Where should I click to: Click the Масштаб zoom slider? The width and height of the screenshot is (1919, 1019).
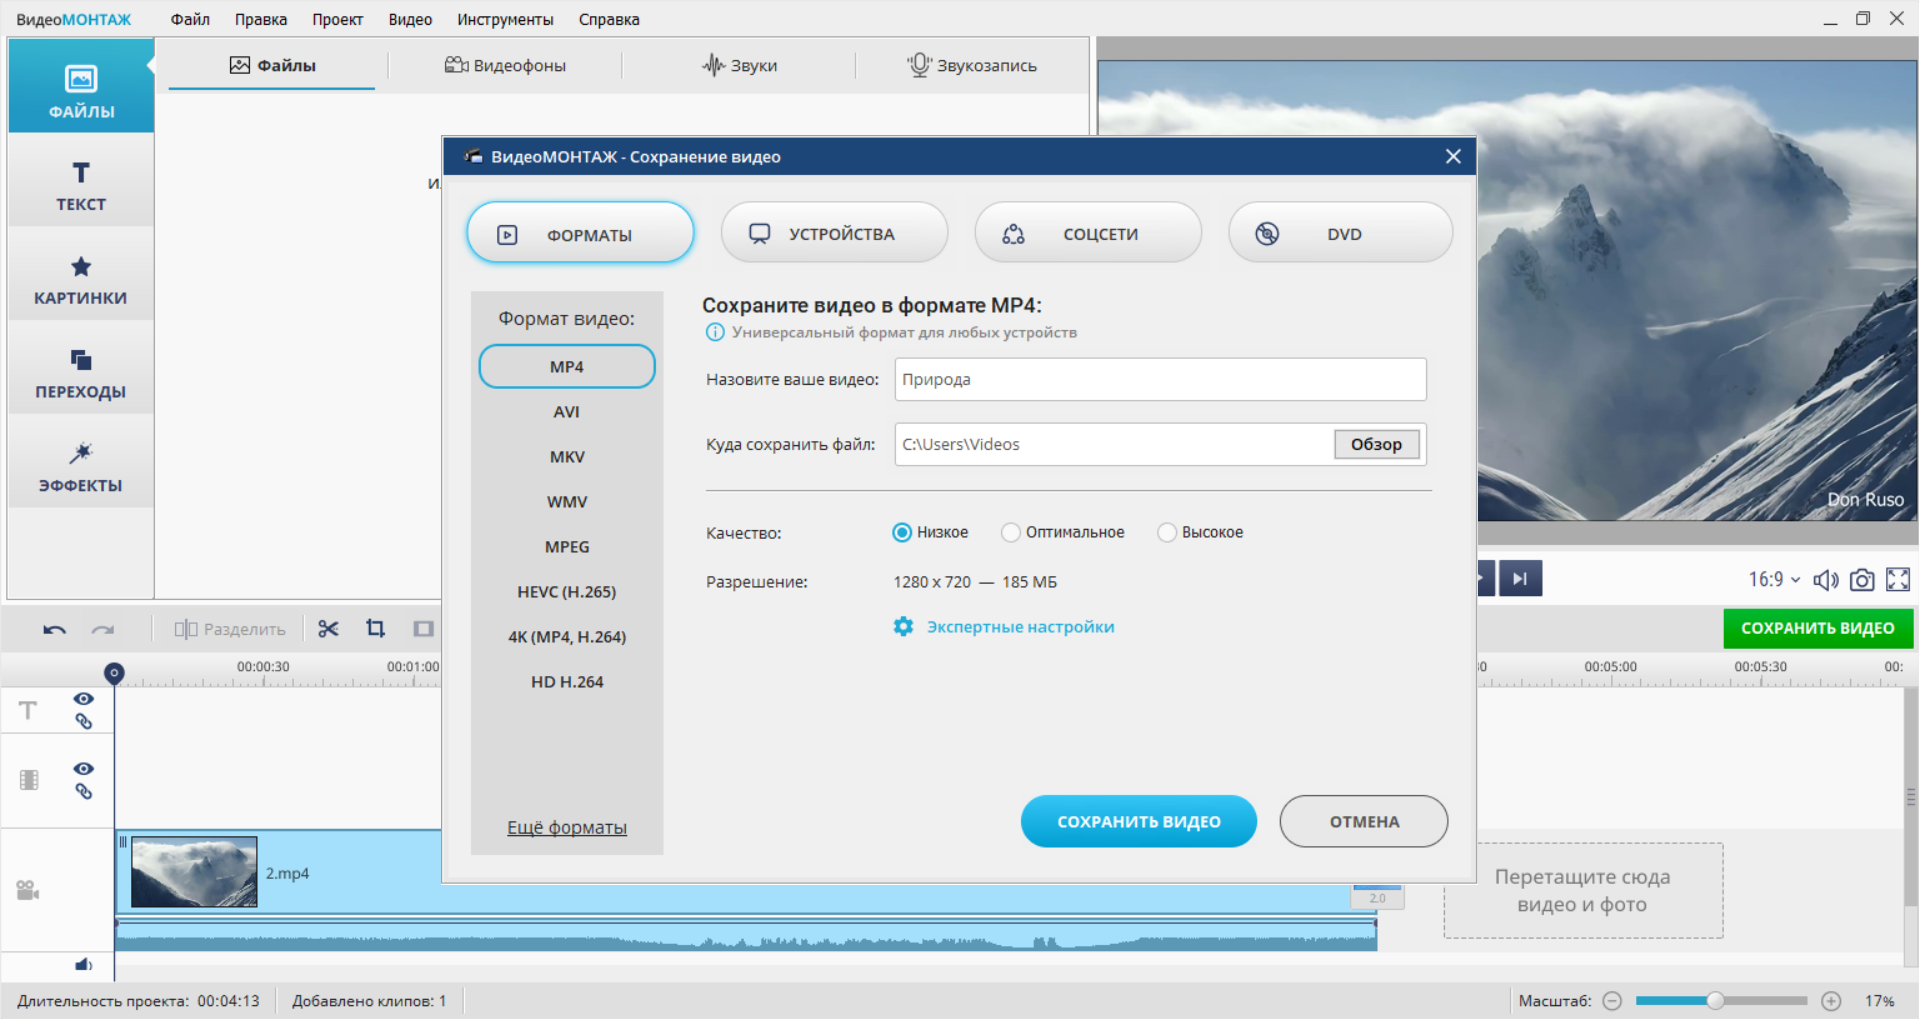click(x=1721, y=1001)
